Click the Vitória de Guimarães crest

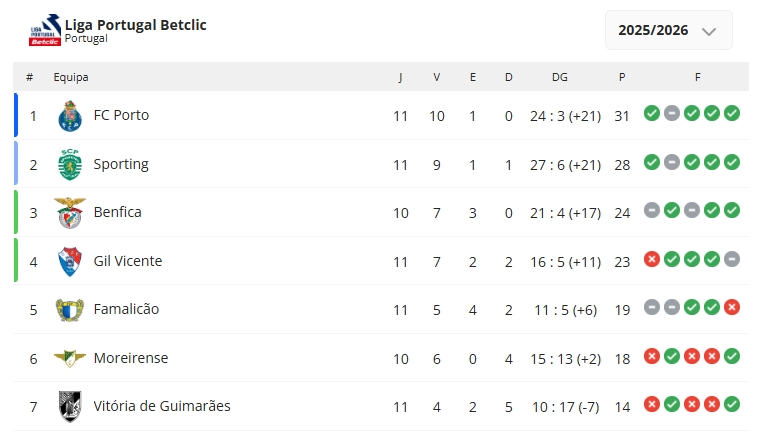pos(69,406)
